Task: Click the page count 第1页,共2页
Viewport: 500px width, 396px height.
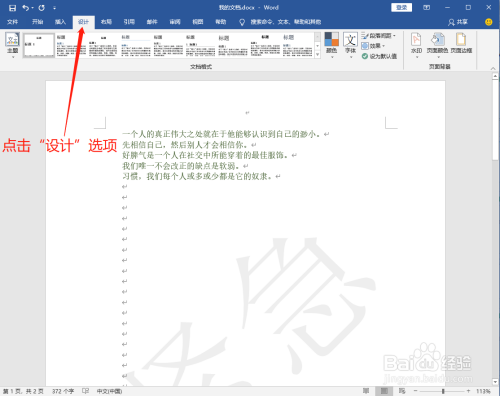Action: [x=23, y=391]
